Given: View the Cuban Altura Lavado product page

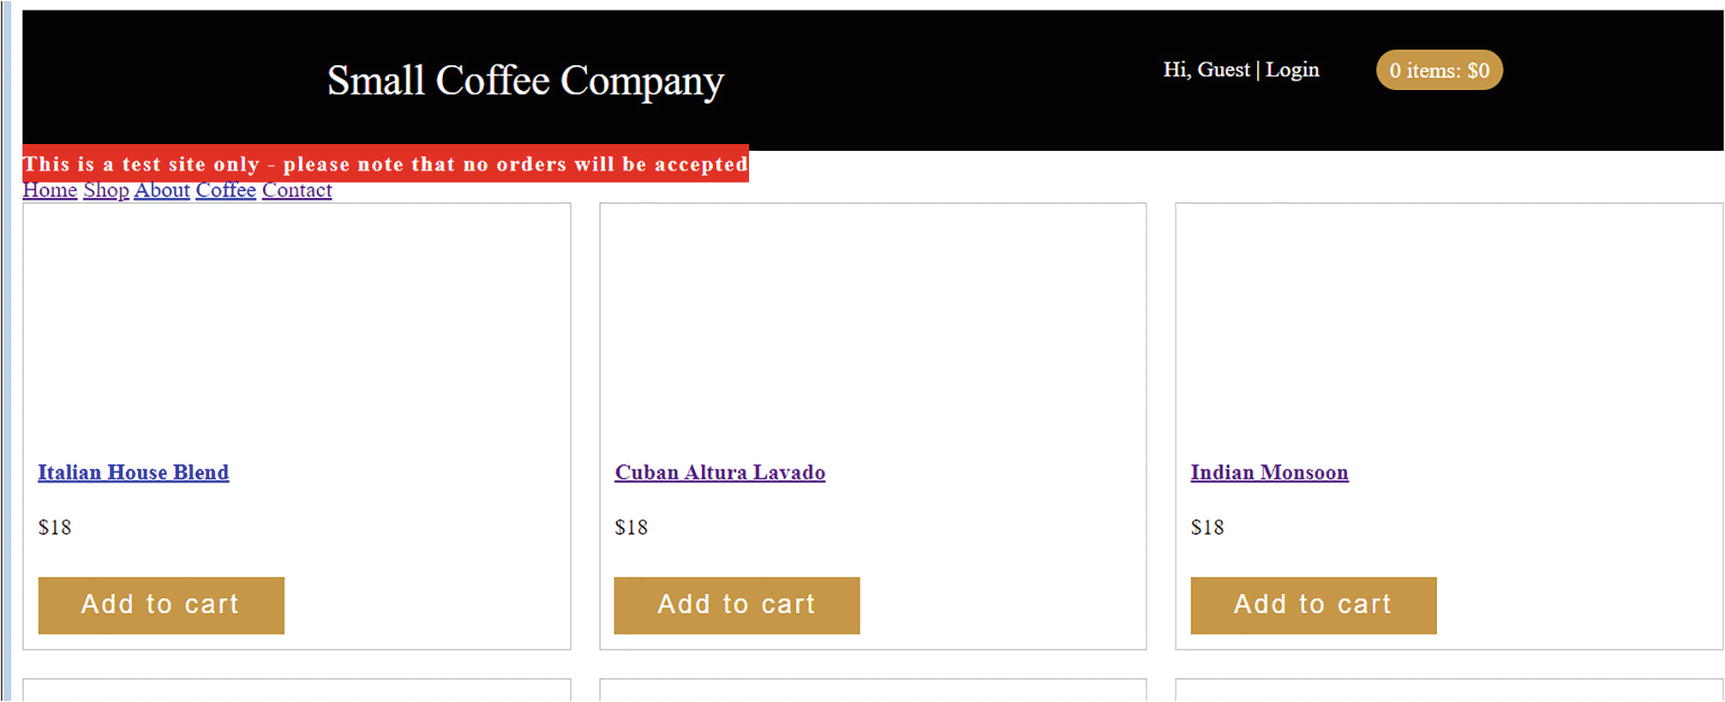Looking at the screenshot, I should [720, 472].
